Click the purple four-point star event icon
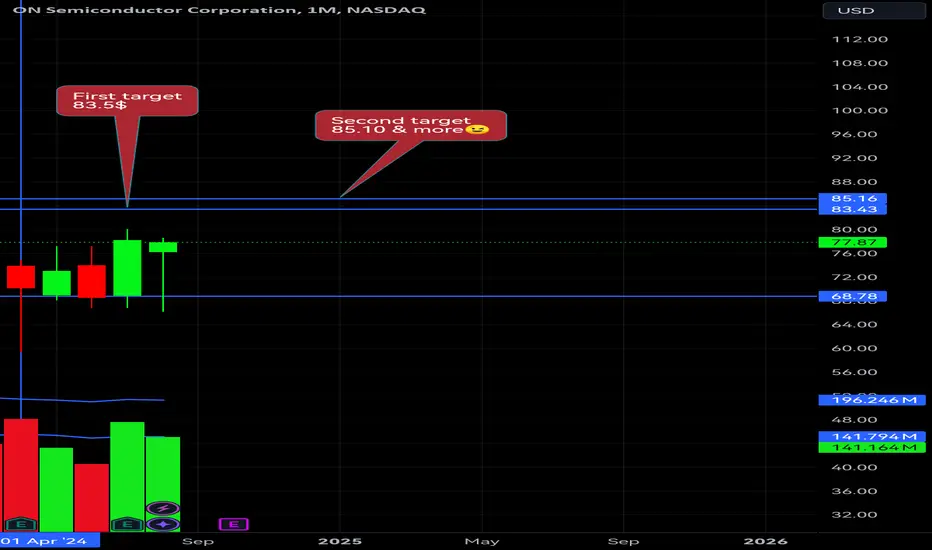Image resolution: width=932 pixels, height=550 pixels. click(x=163, y=524)
